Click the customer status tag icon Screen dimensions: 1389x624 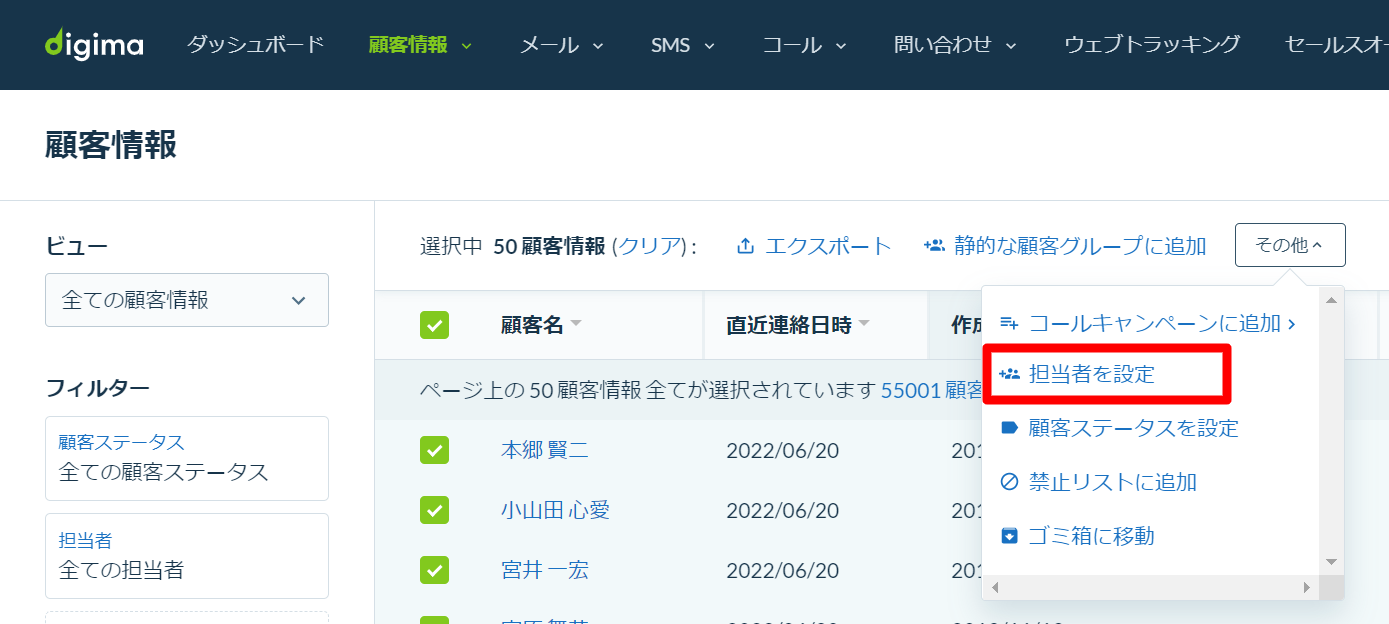tap(1010, 428)
